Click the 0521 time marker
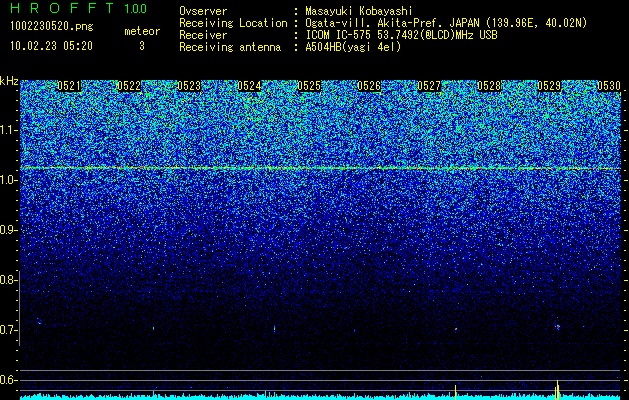 pos(69,86)
